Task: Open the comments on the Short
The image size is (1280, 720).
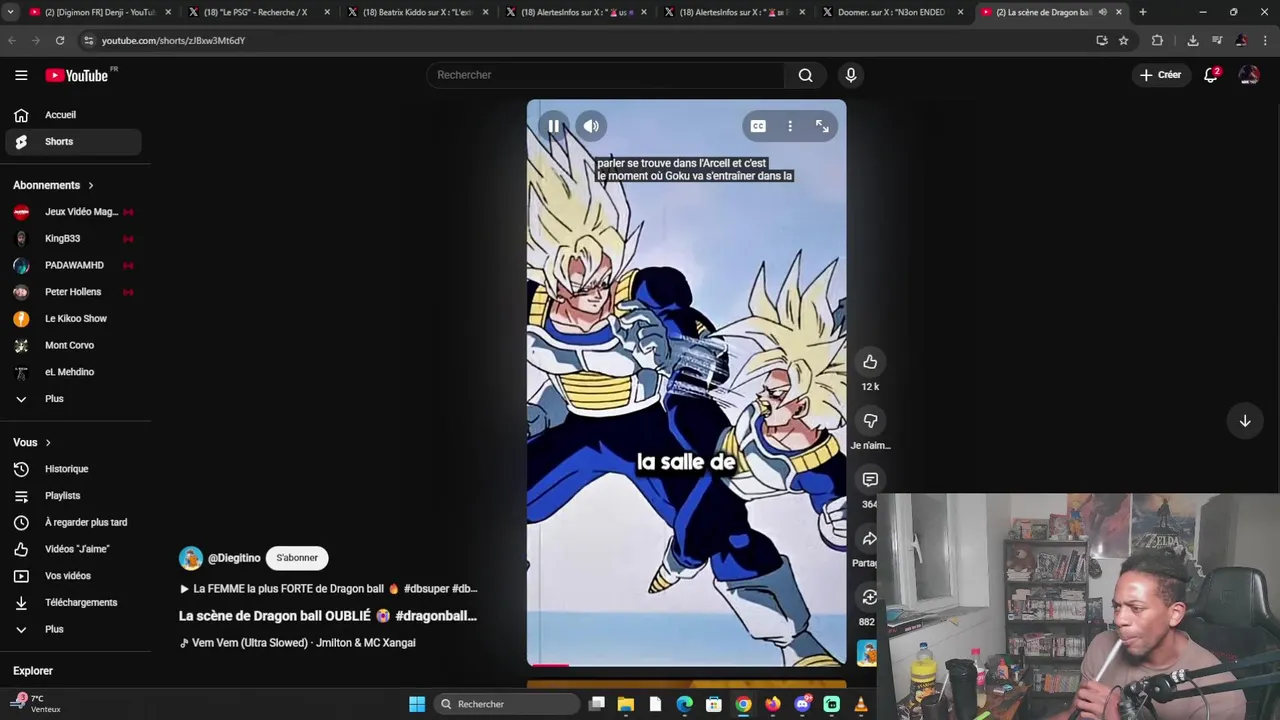Action: click(870, 480)
